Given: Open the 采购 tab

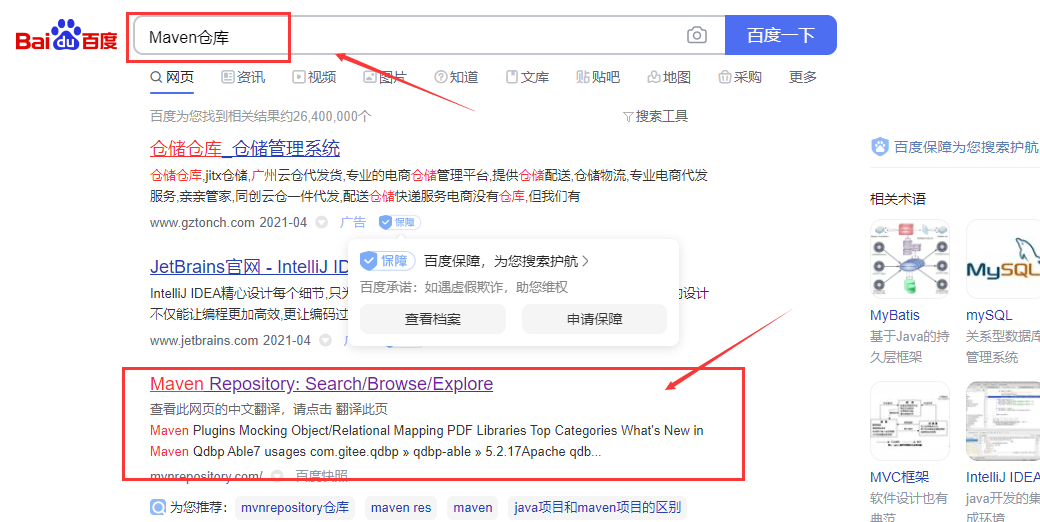Looking at the screenshot, I should click(x=740, y=78).
